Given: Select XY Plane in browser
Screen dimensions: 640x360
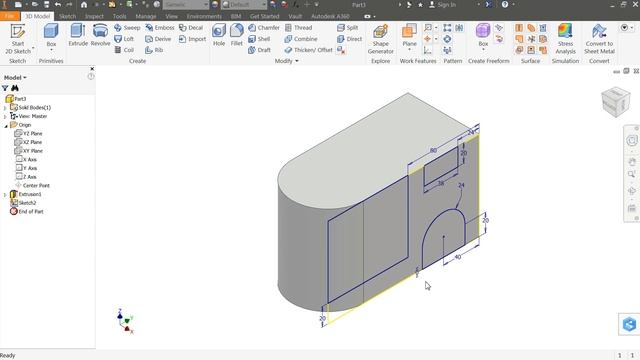Looking at the screenshot, I should pos(28,151).
